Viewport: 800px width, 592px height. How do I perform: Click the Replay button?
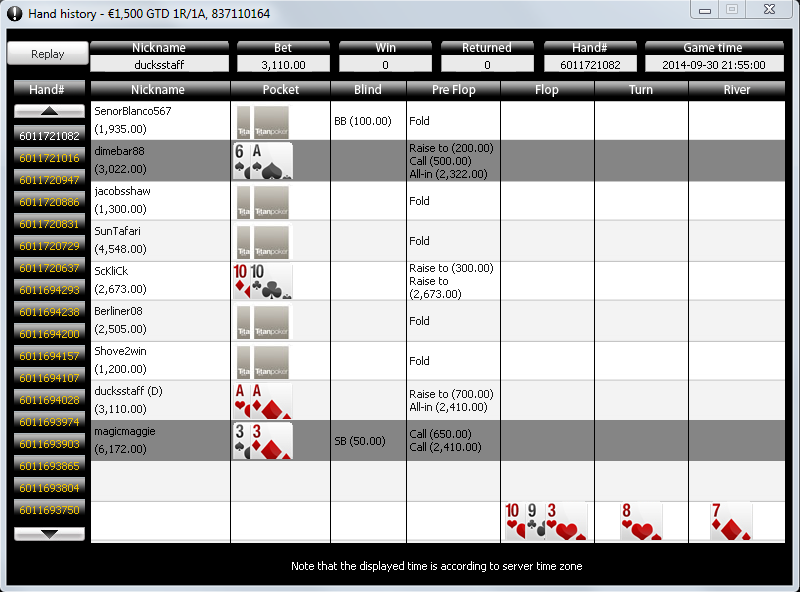click(x=47, y=54)
